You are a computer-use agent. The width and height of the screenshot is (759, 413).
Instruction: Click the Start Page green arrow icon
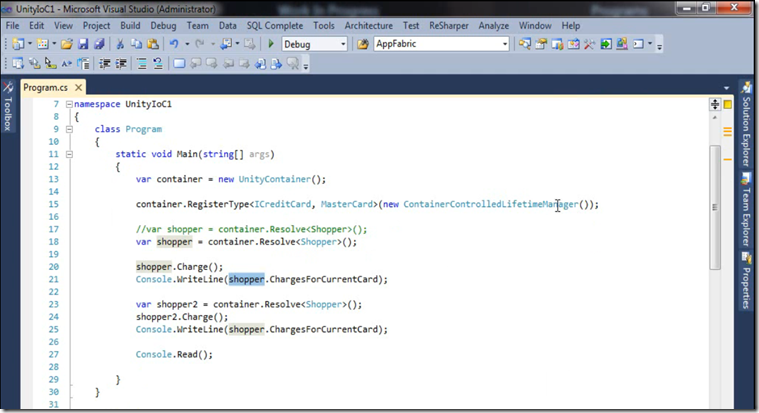pyautogui.click(x=606, y=44)
